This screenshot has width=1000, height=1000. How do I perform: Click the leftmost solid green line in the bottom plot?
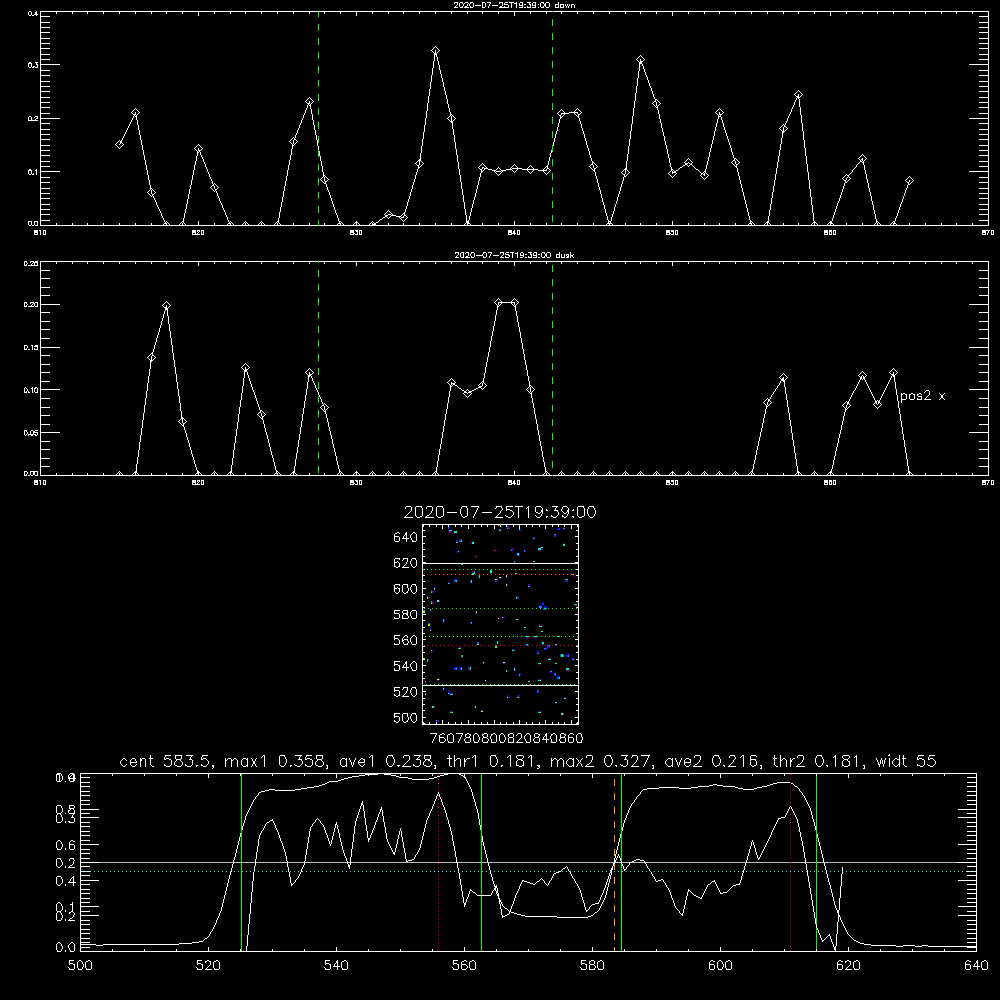(x=241, y=862)
